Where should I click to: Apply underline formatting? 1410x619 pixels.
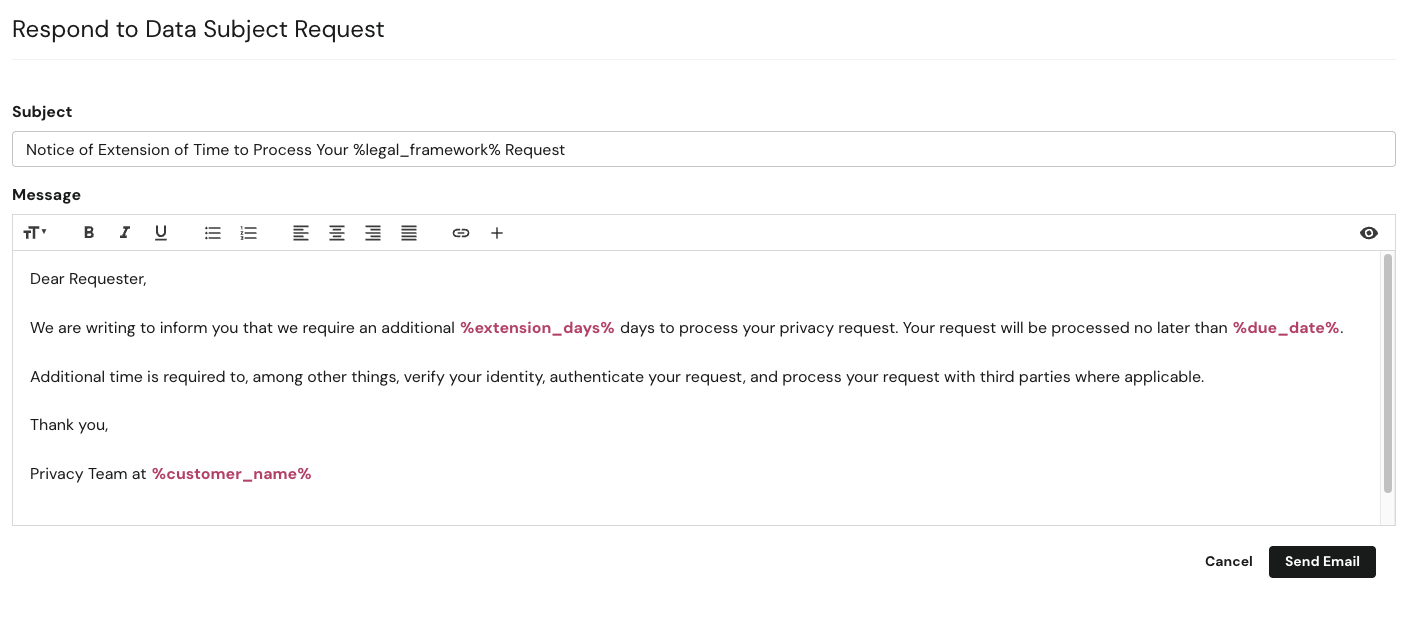160,232
